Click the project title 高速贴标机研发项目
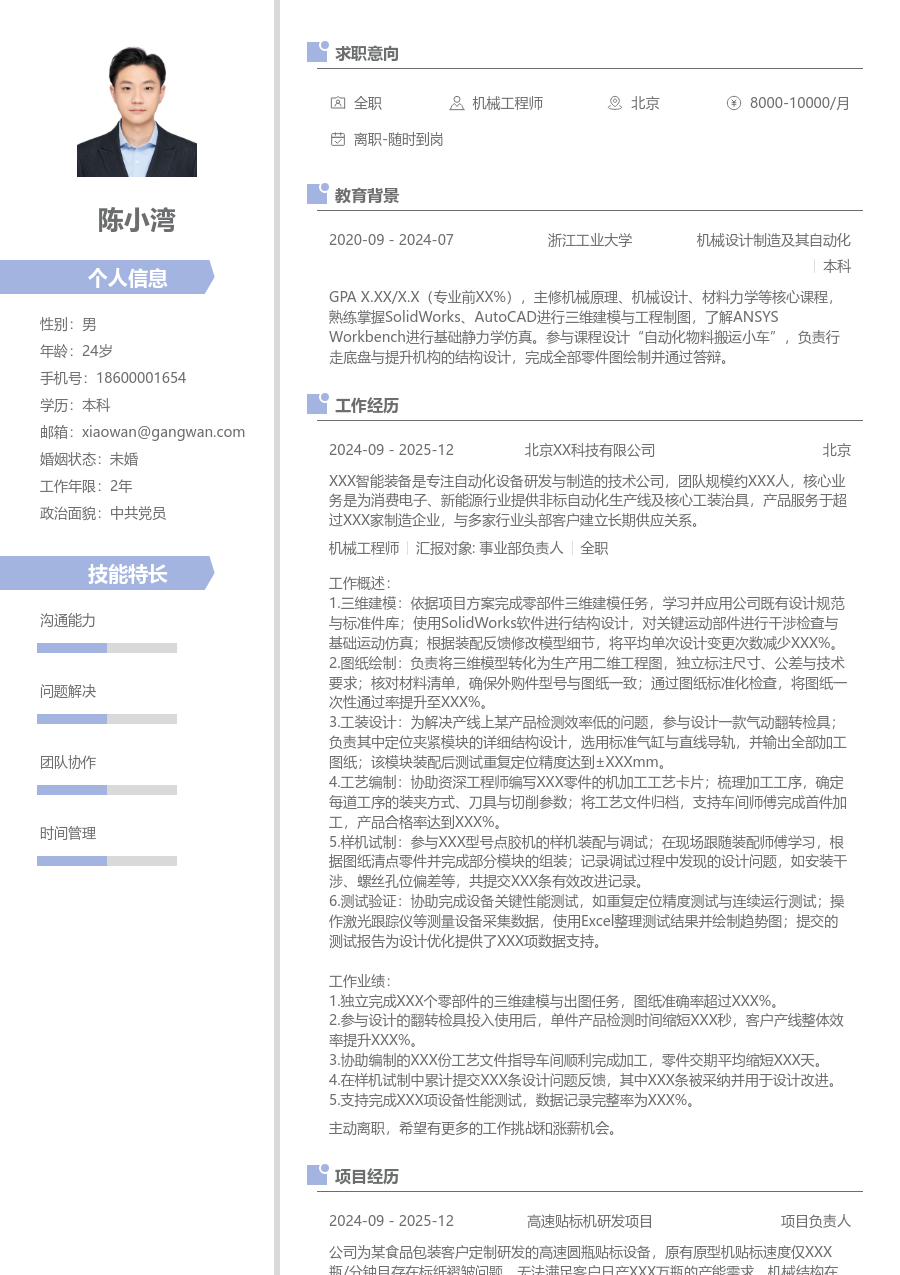Viewport: 900px width, 1275px height. coord(590,1221)
